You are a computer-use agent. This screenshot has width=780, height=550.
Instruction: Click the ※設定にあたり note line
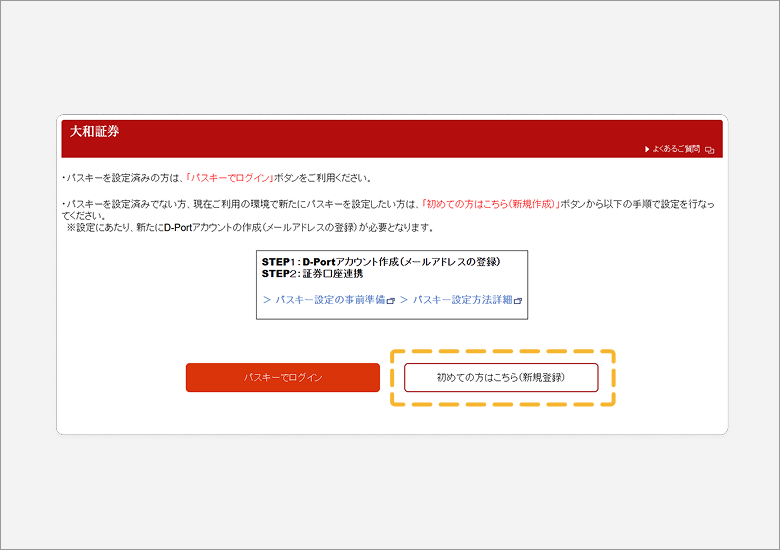(251, 227)
